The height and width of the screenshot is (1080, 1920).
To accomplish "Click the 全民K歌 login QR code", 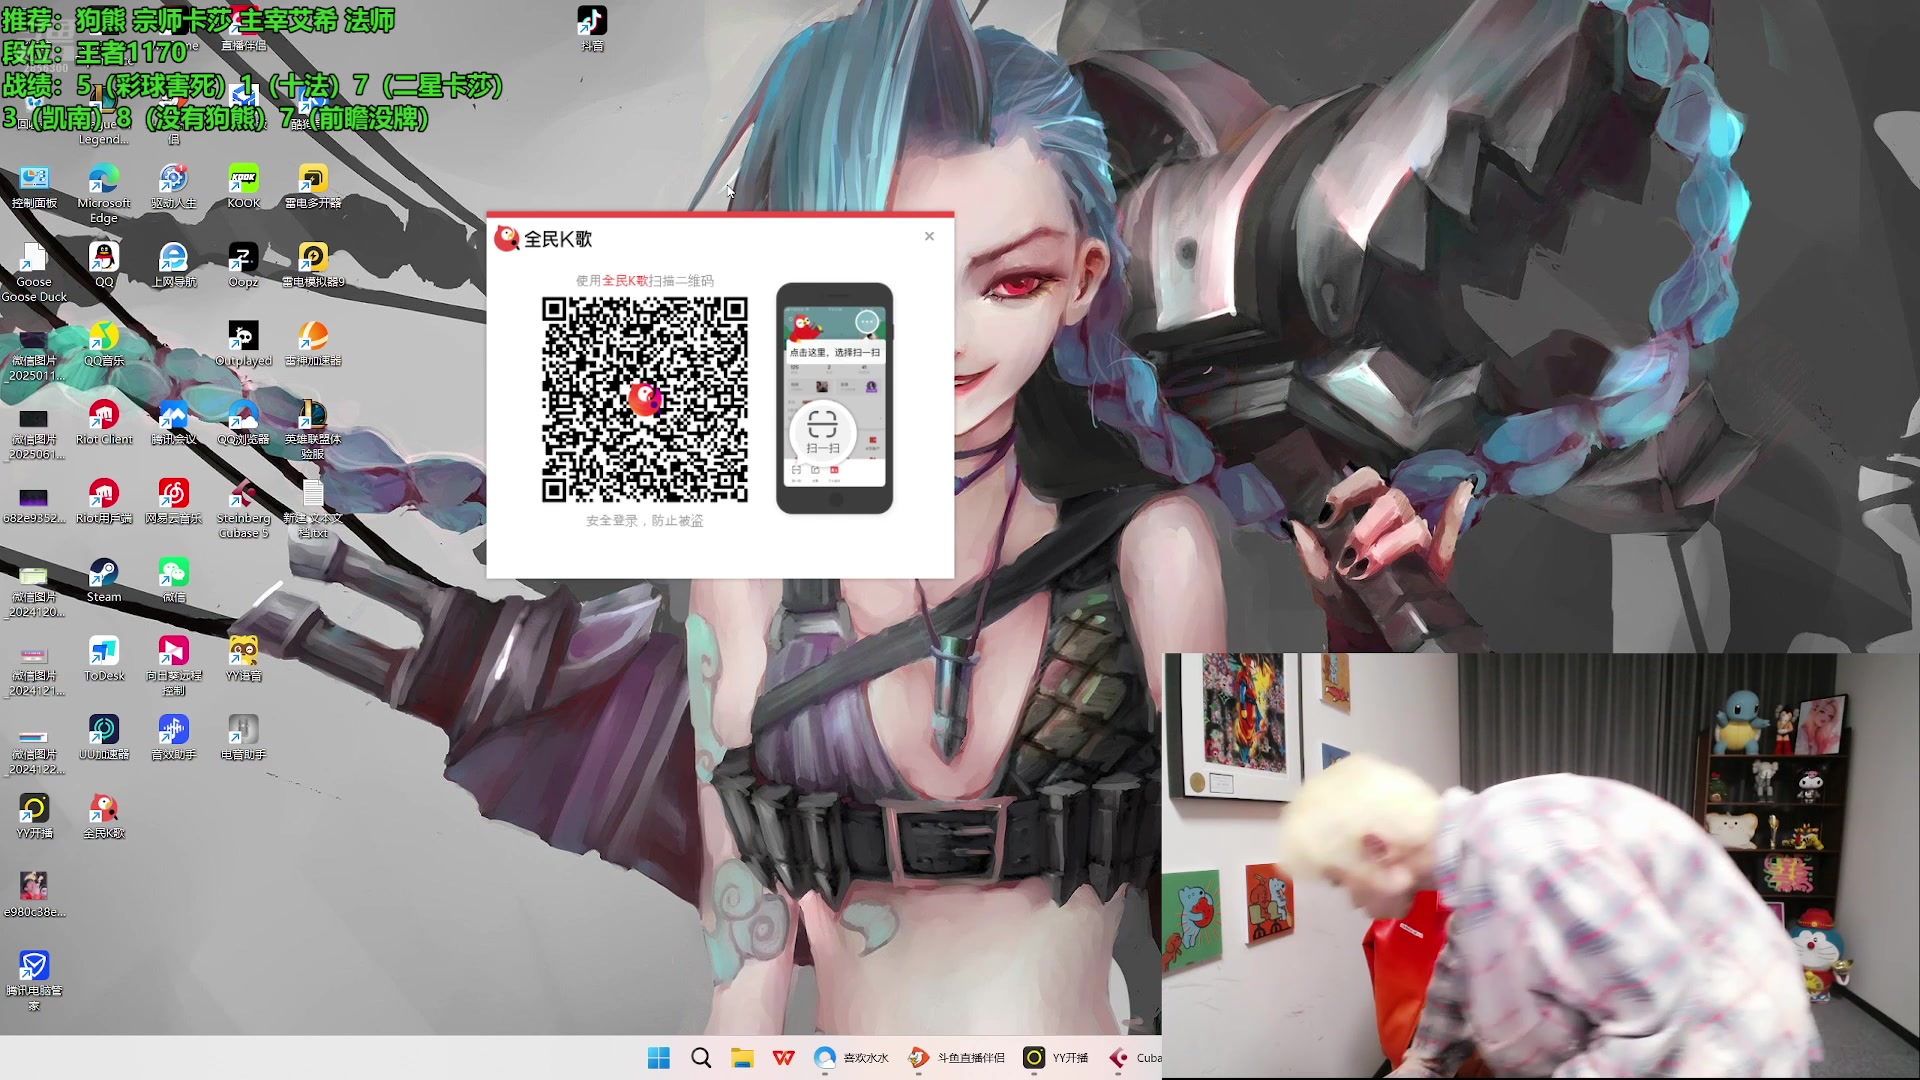I will [645, 399].
